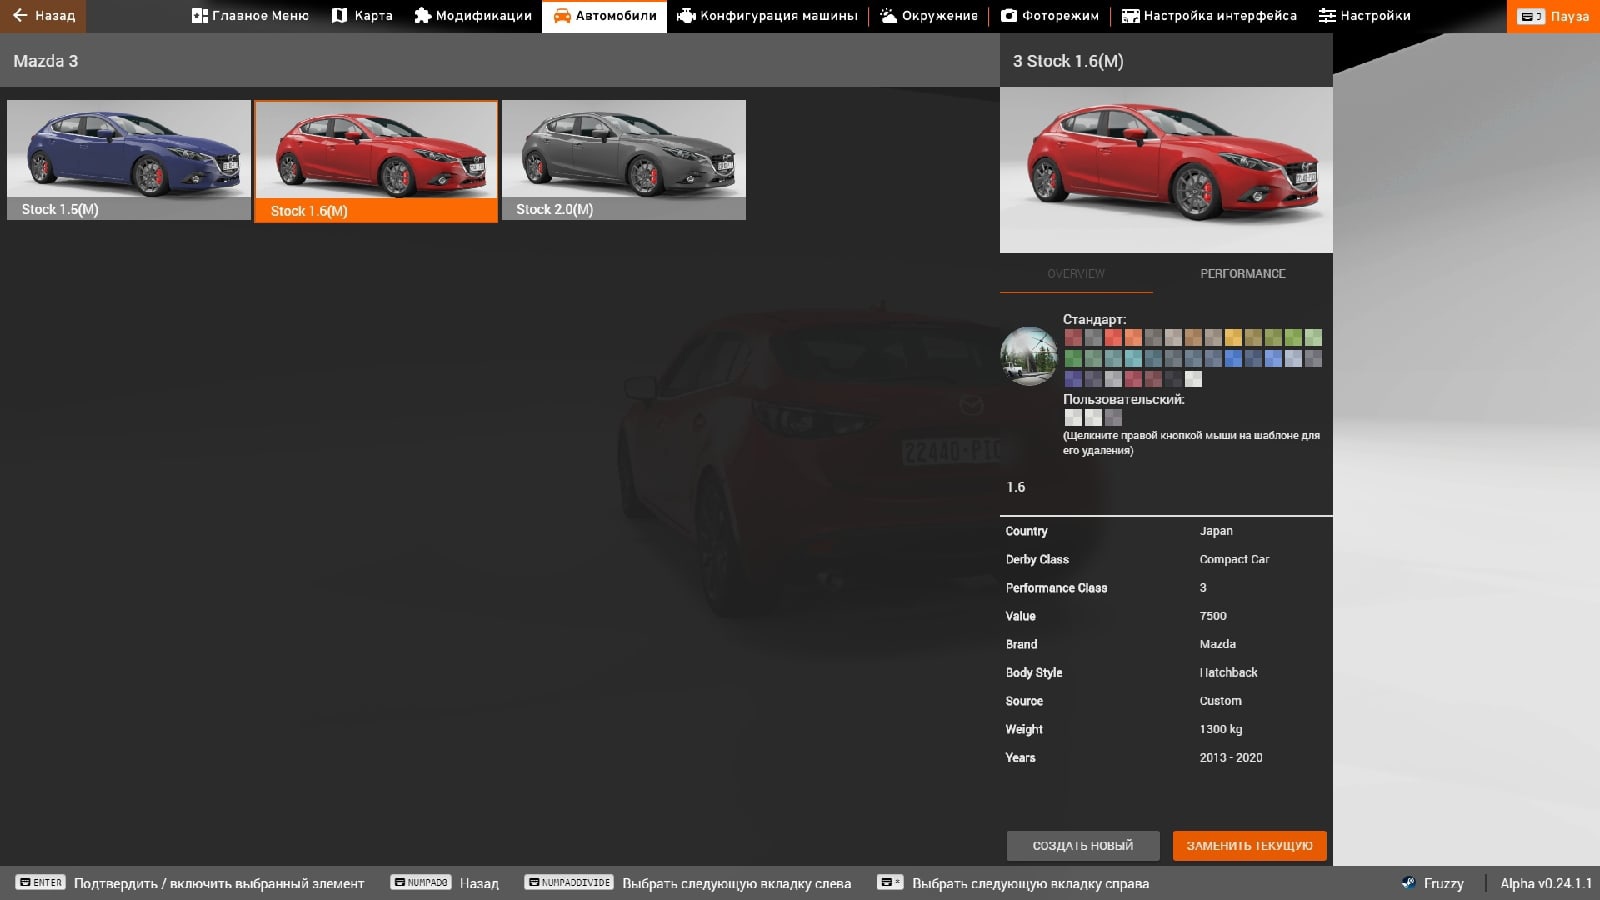The height and width of the screenshot is (900, 1600).
Task: Click the Body Style value Hatchback
Action: (x=1228, y=672)
